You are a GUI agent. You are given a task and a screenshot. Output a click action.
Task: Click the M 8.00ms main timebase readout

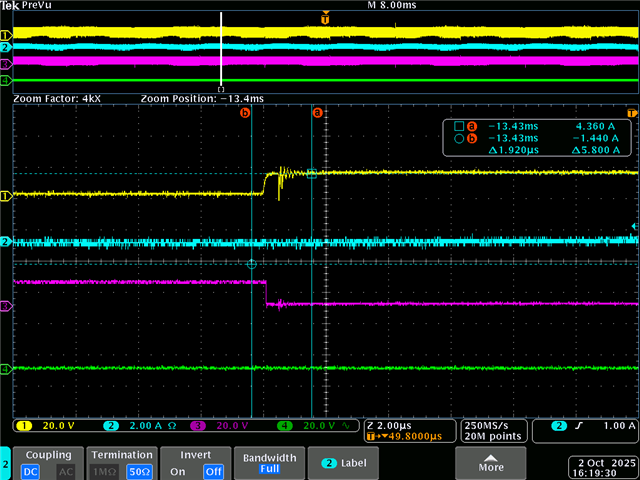tap(392, 5)
